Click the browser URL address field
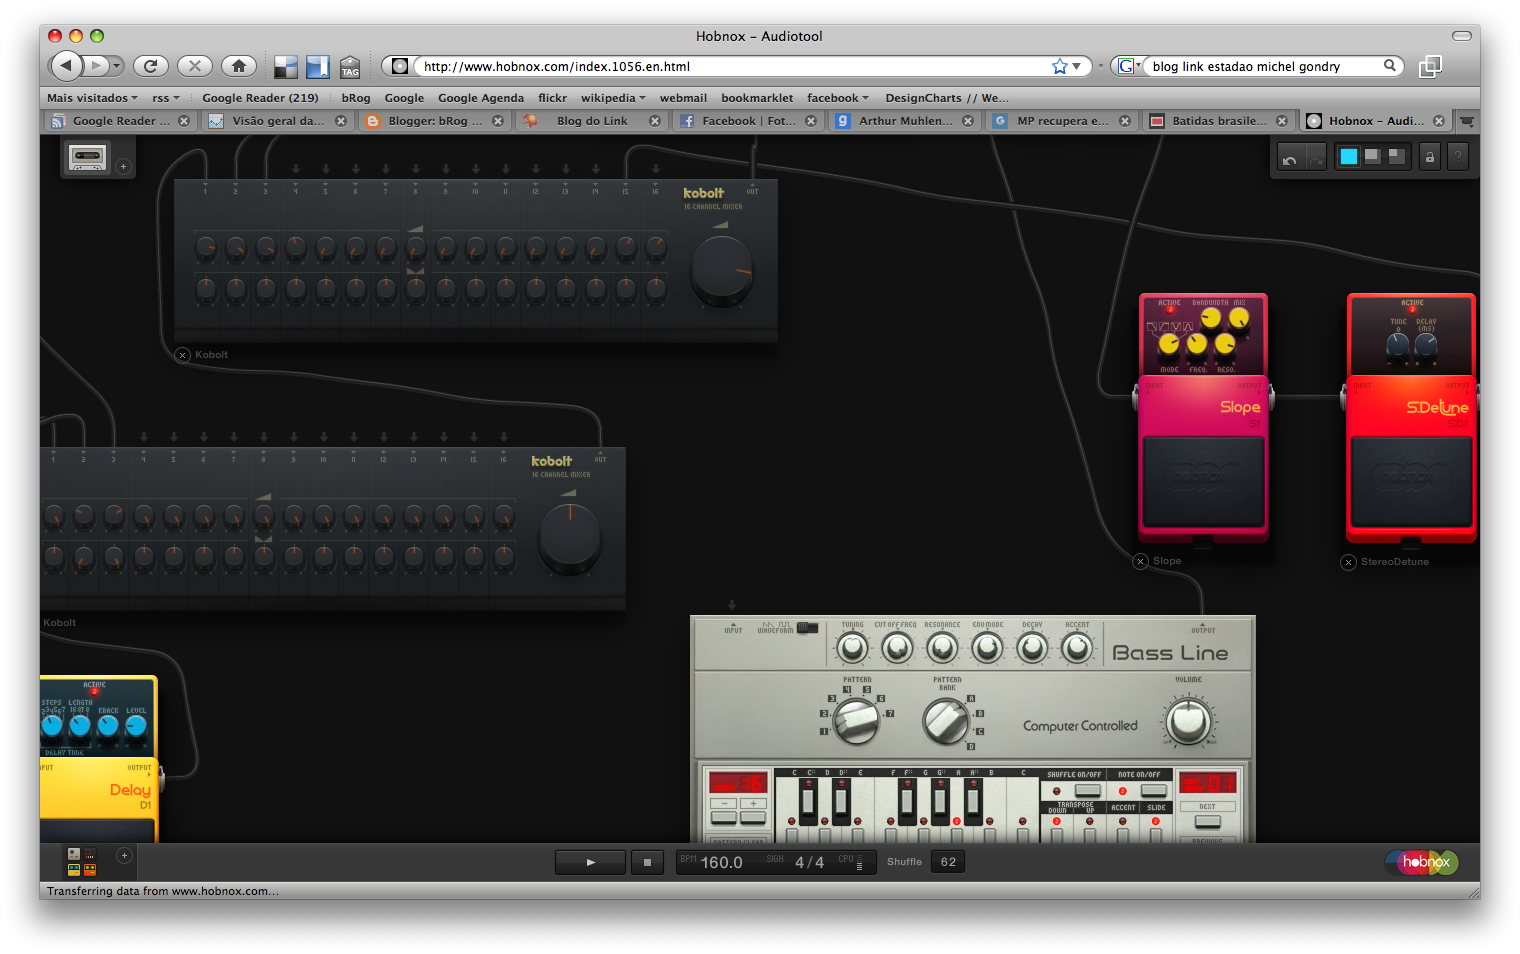 pos(735,66)
